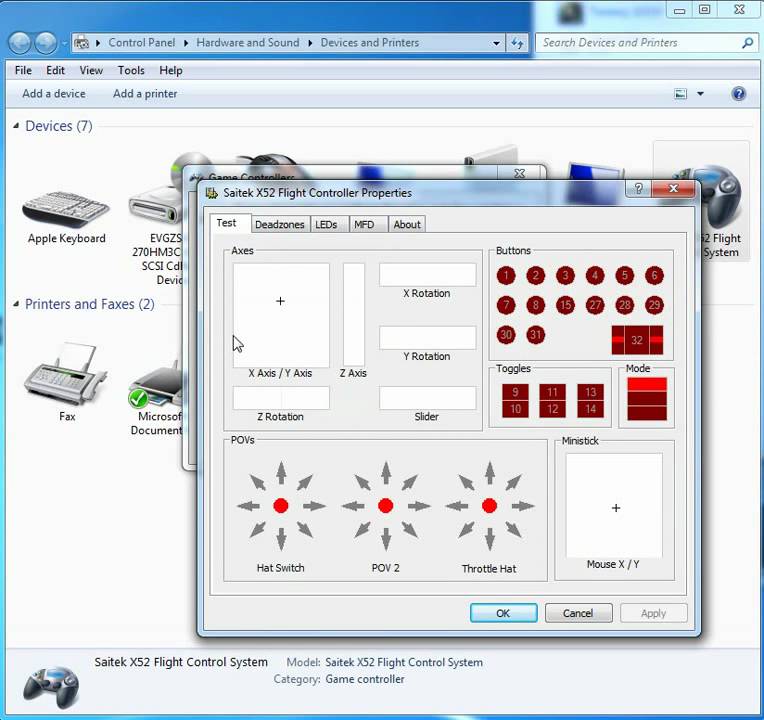Click toggle indicator 14

coord(591,409)
